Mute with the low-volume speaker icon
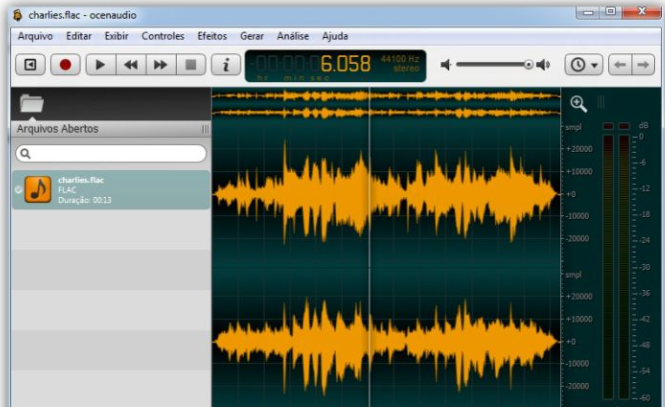The image size is (665, 407). tap(445, 65)
